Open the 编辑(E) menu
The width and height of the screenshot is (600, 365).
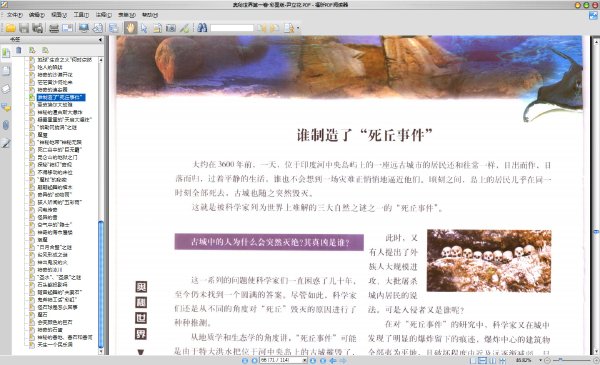(36, 15)
